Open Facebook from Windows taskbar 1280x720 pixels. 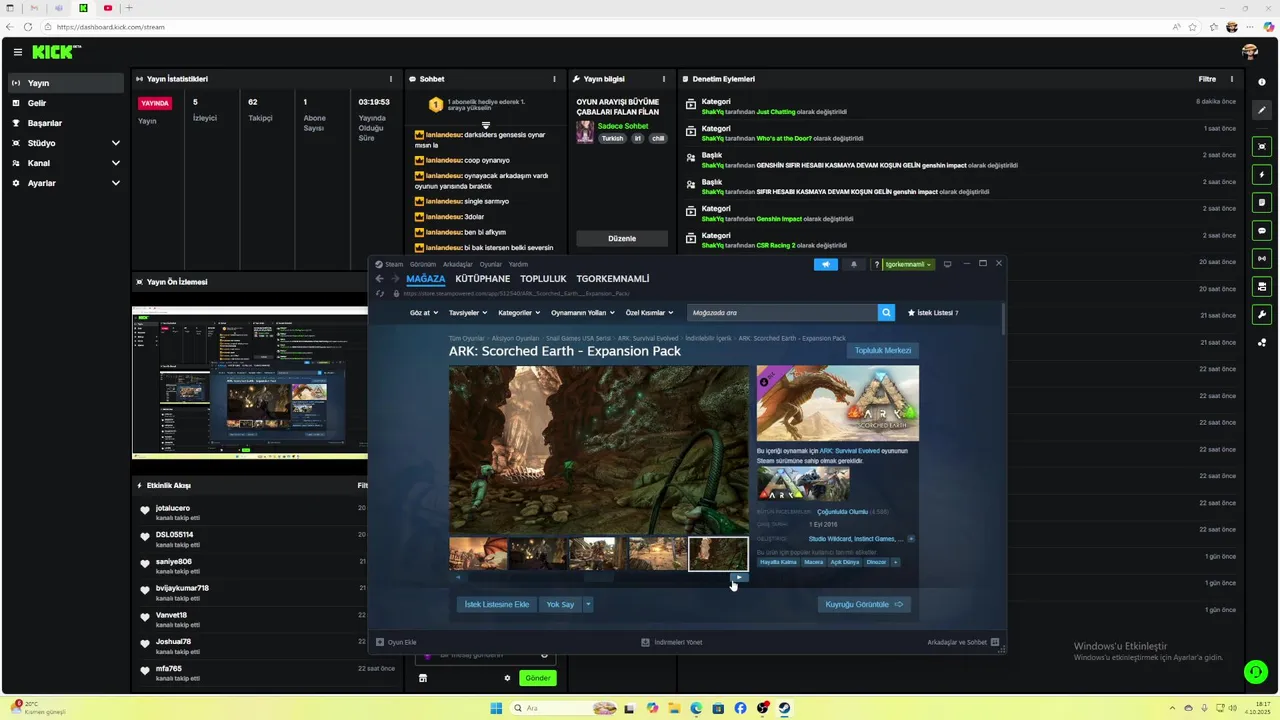coord(740,708)
